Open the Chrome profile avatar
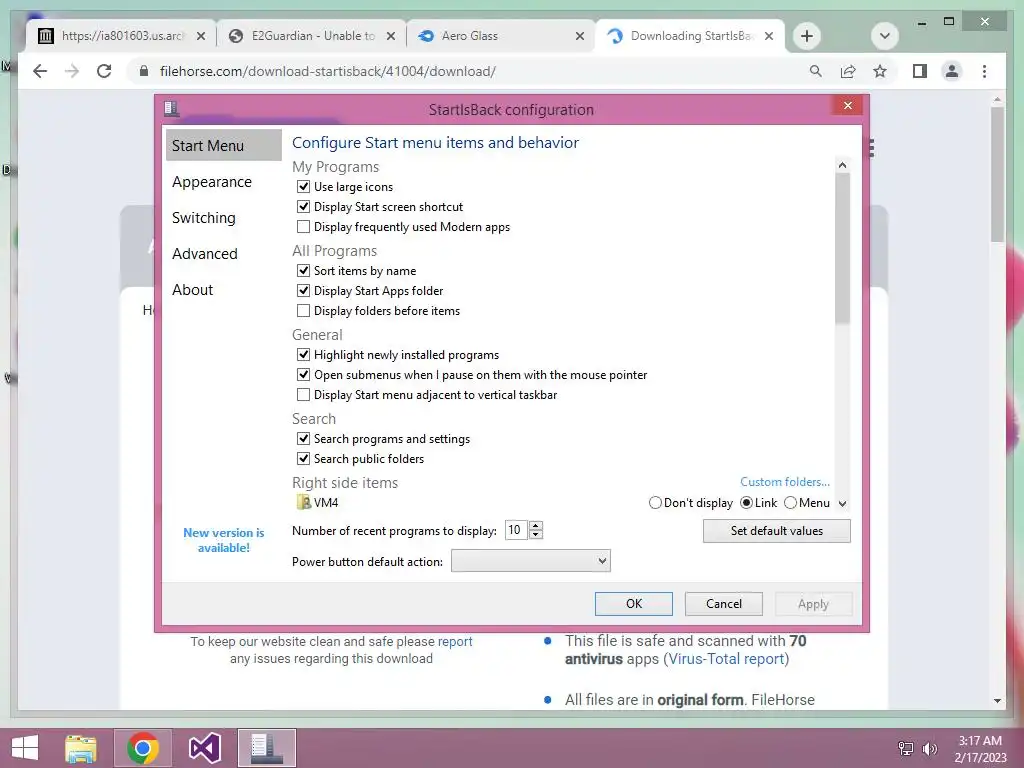Image resolution: width=1024 pixels, height=768 pixels. click(x=952, y=71)
